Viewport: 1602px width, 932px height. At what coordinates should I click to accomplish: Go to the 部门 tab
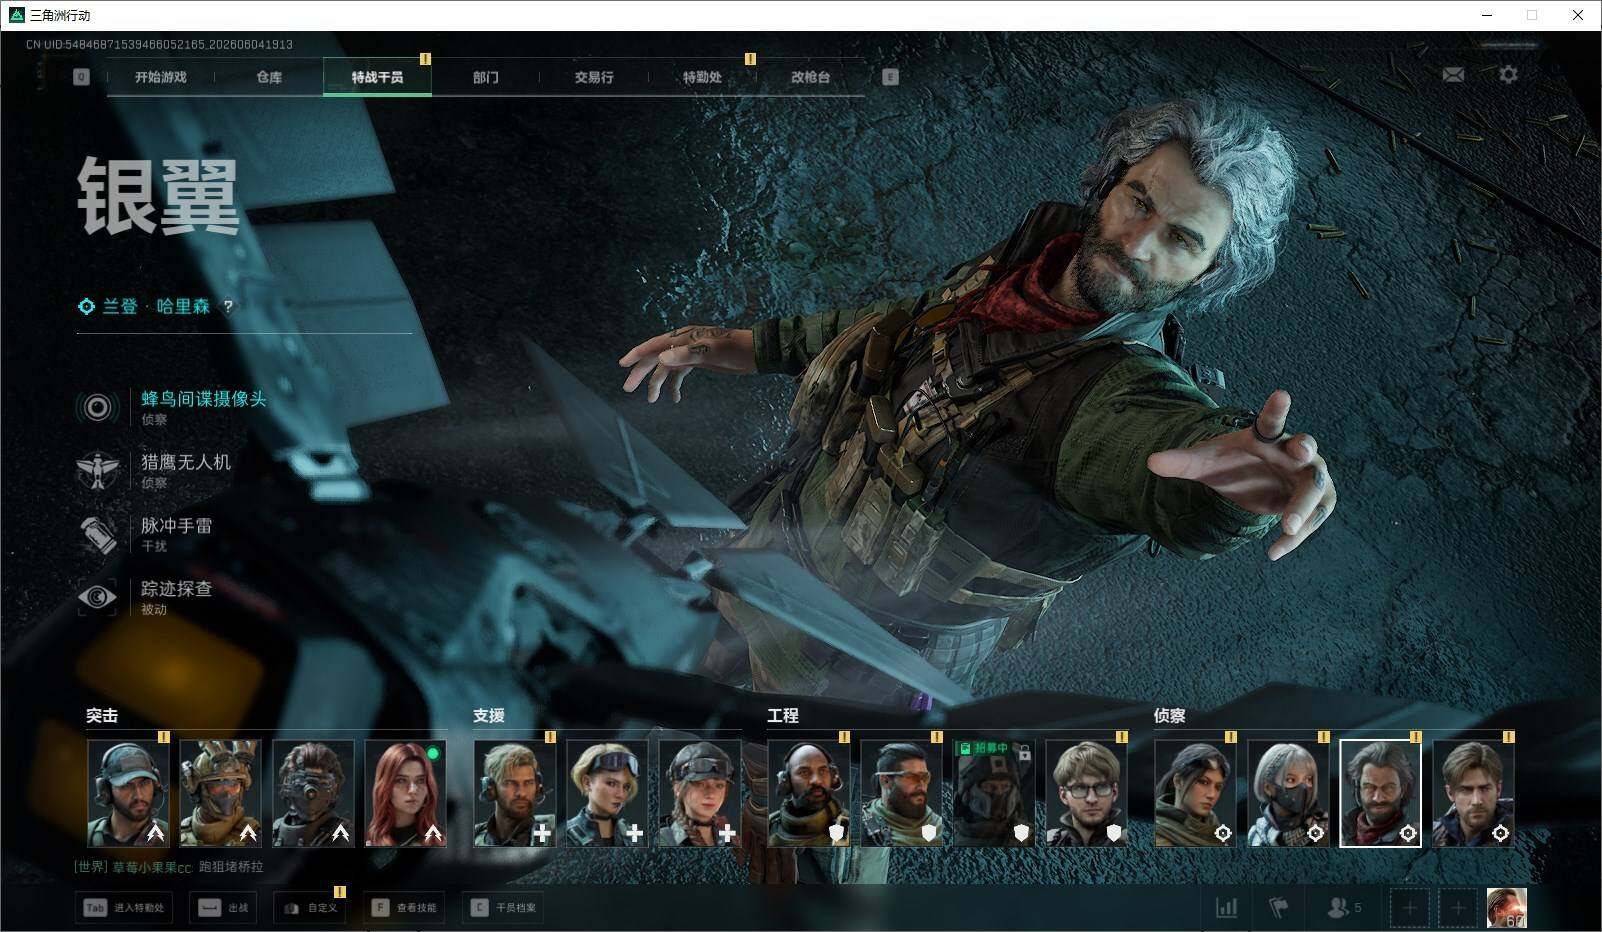click(x=486, y=77)
